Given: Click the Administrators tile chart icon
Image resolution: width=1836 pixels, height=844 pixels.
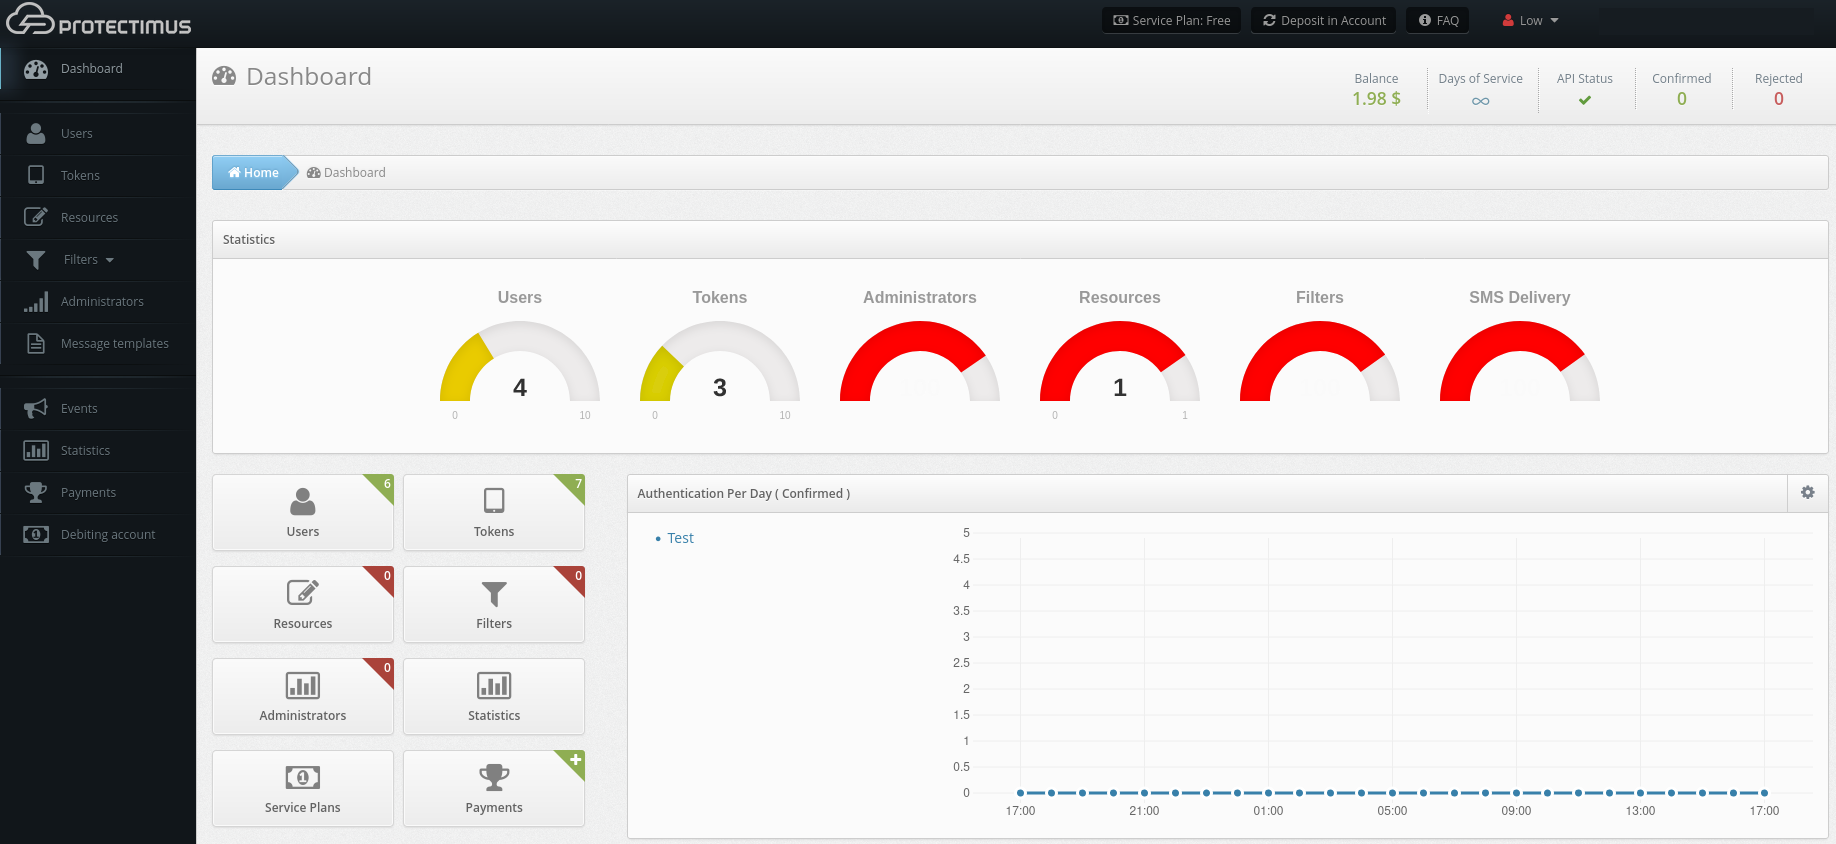Looking at the screenshot, I should [x=302, y=685].
